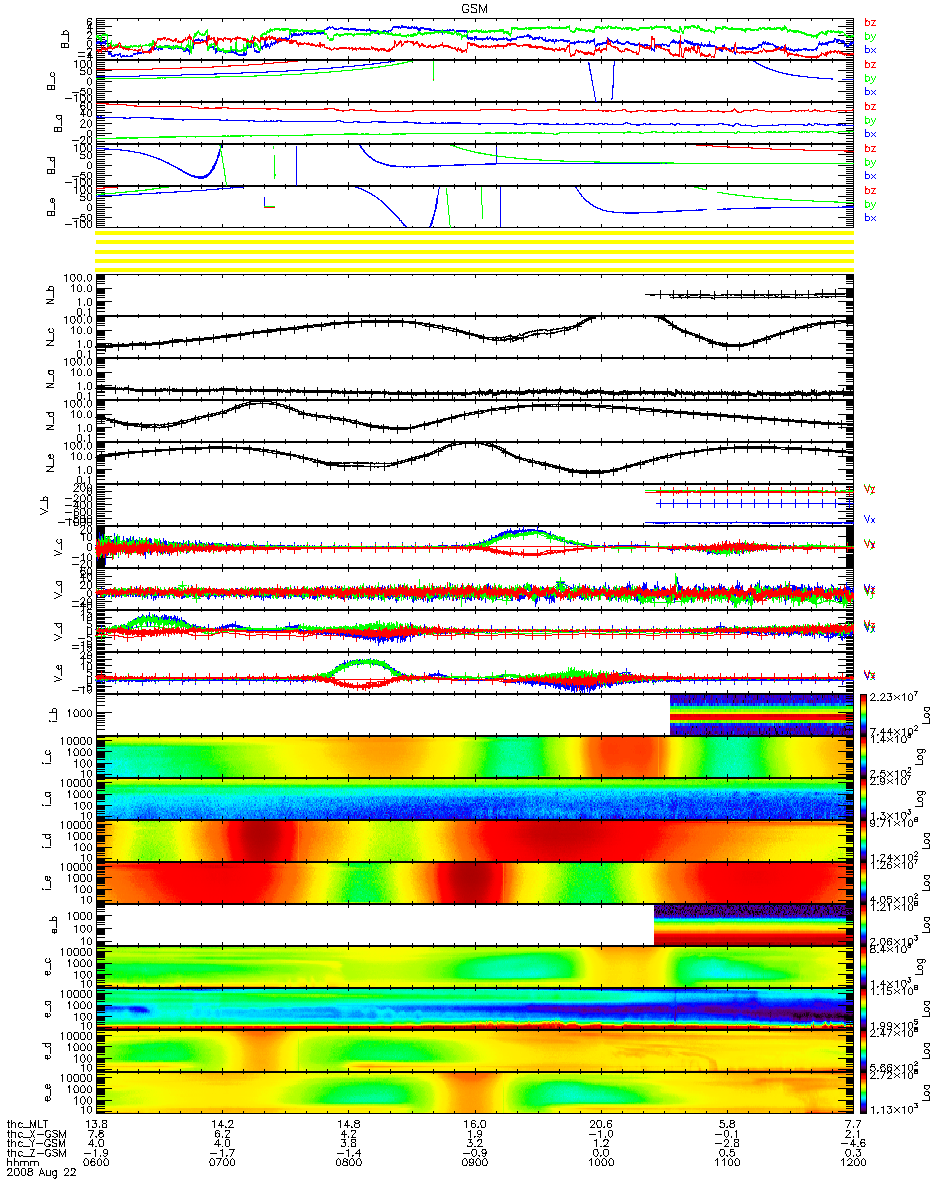Viewport: 930px width, 1200px height.
Task: Click the N_d density axis label
Action: click(x=50, y=421)
